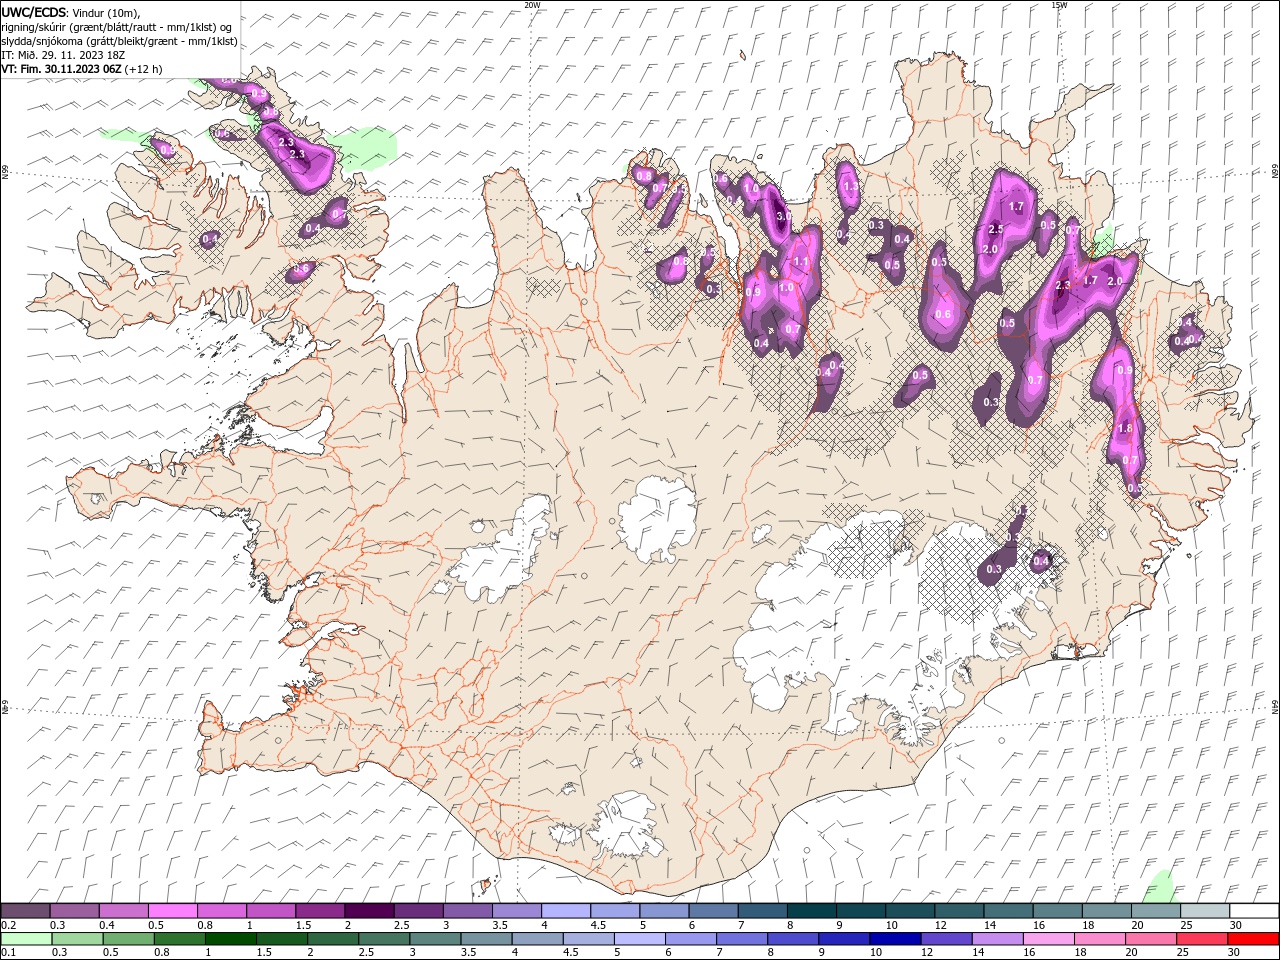Click the white swatch after 30 on snow legend
This screenshot has width=1280, height=960.
(1254, 911)
